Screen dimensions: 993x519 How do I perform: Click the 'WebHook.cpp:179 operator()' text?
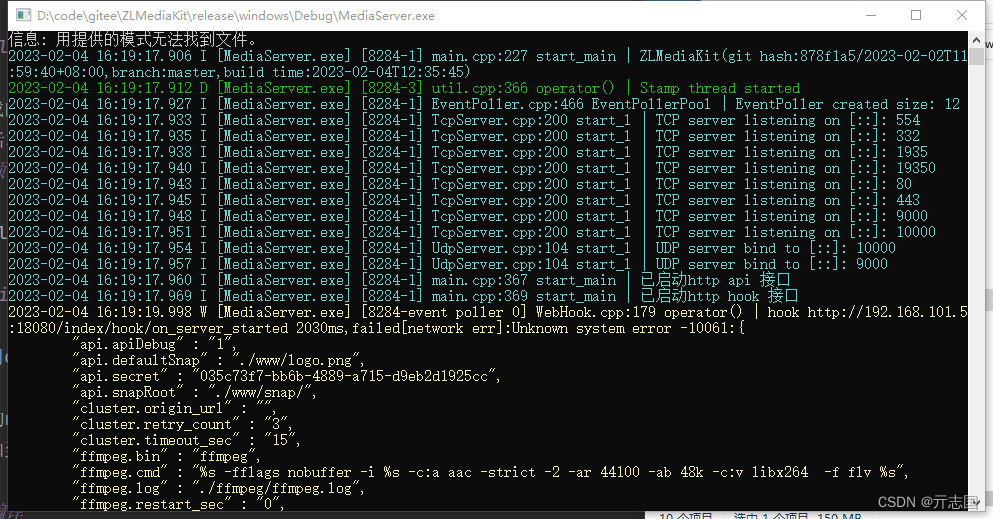(x=639, y=312)
